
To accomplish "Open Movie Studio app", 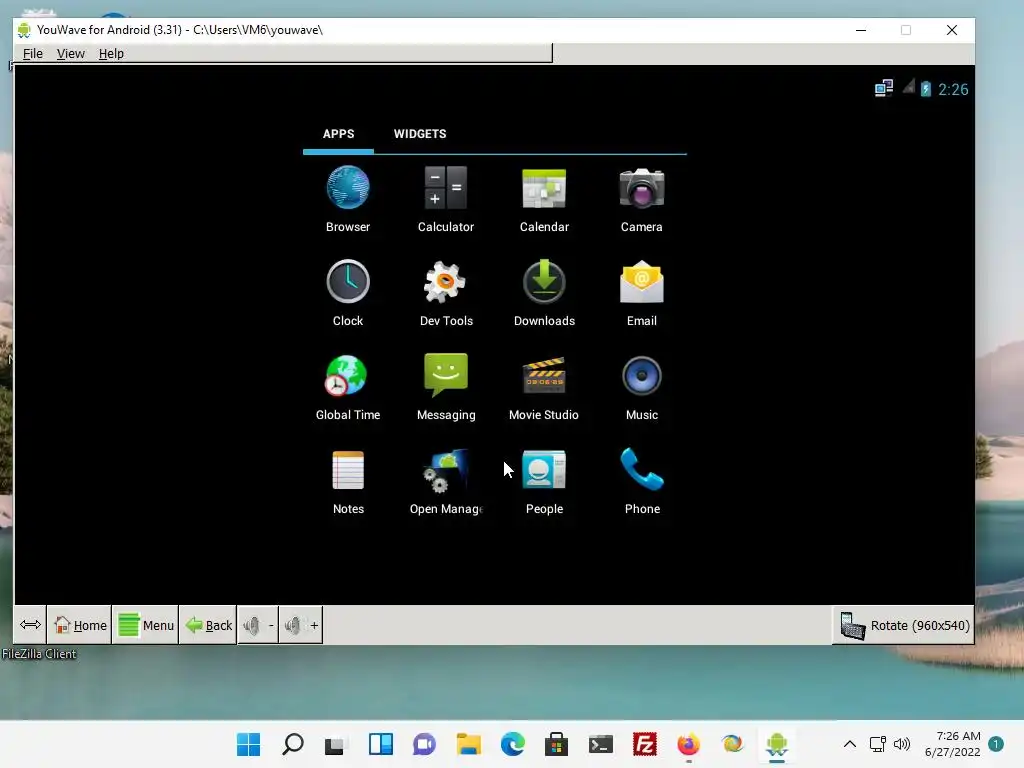I will point(543,387).
